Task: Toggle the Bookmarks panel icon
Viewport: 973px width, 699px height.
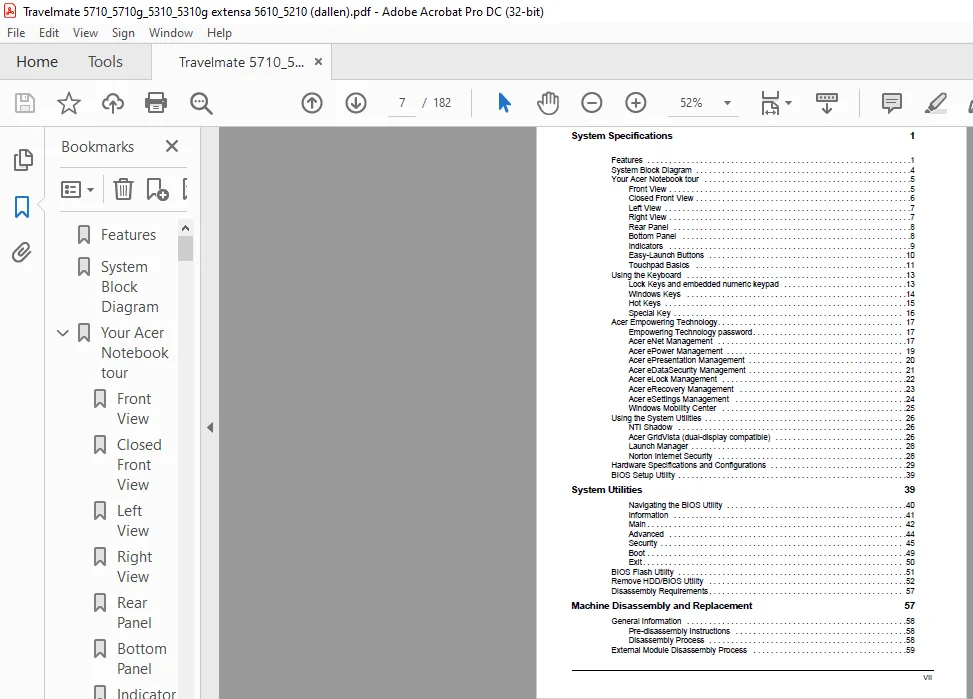Action: [22, 207]
